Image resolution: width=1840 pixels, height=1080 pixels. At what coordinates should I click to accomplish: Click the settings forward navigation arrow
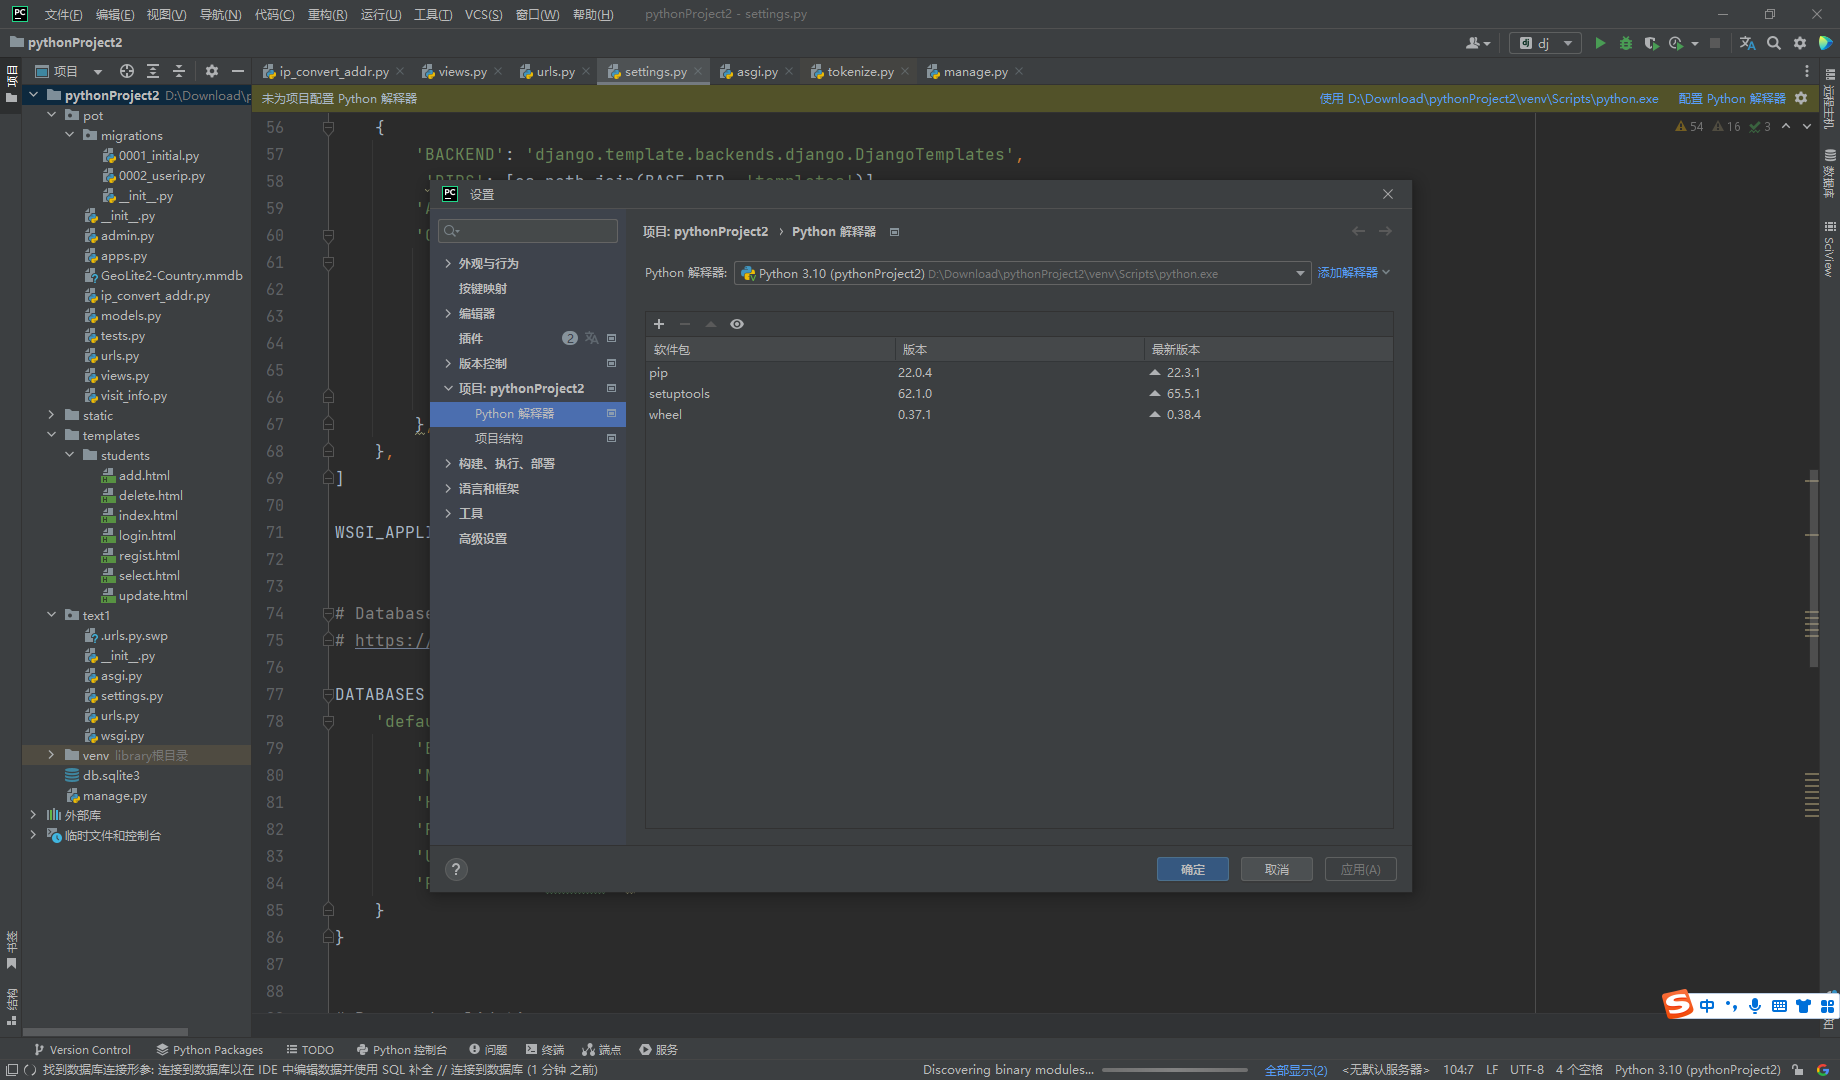point(1385,231)
